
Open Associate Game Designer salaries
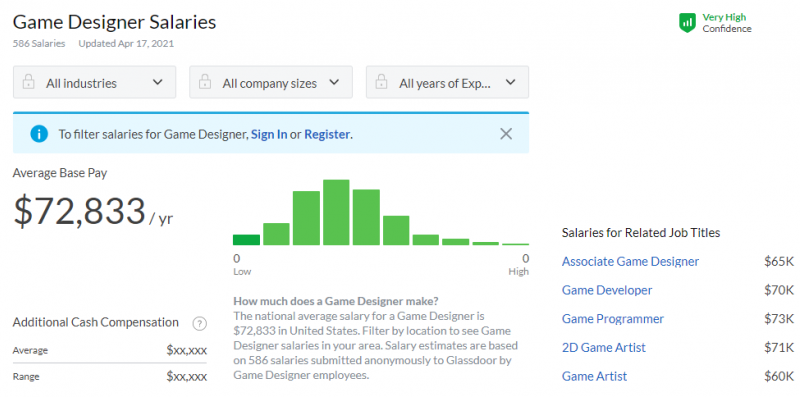click(630, 262)
